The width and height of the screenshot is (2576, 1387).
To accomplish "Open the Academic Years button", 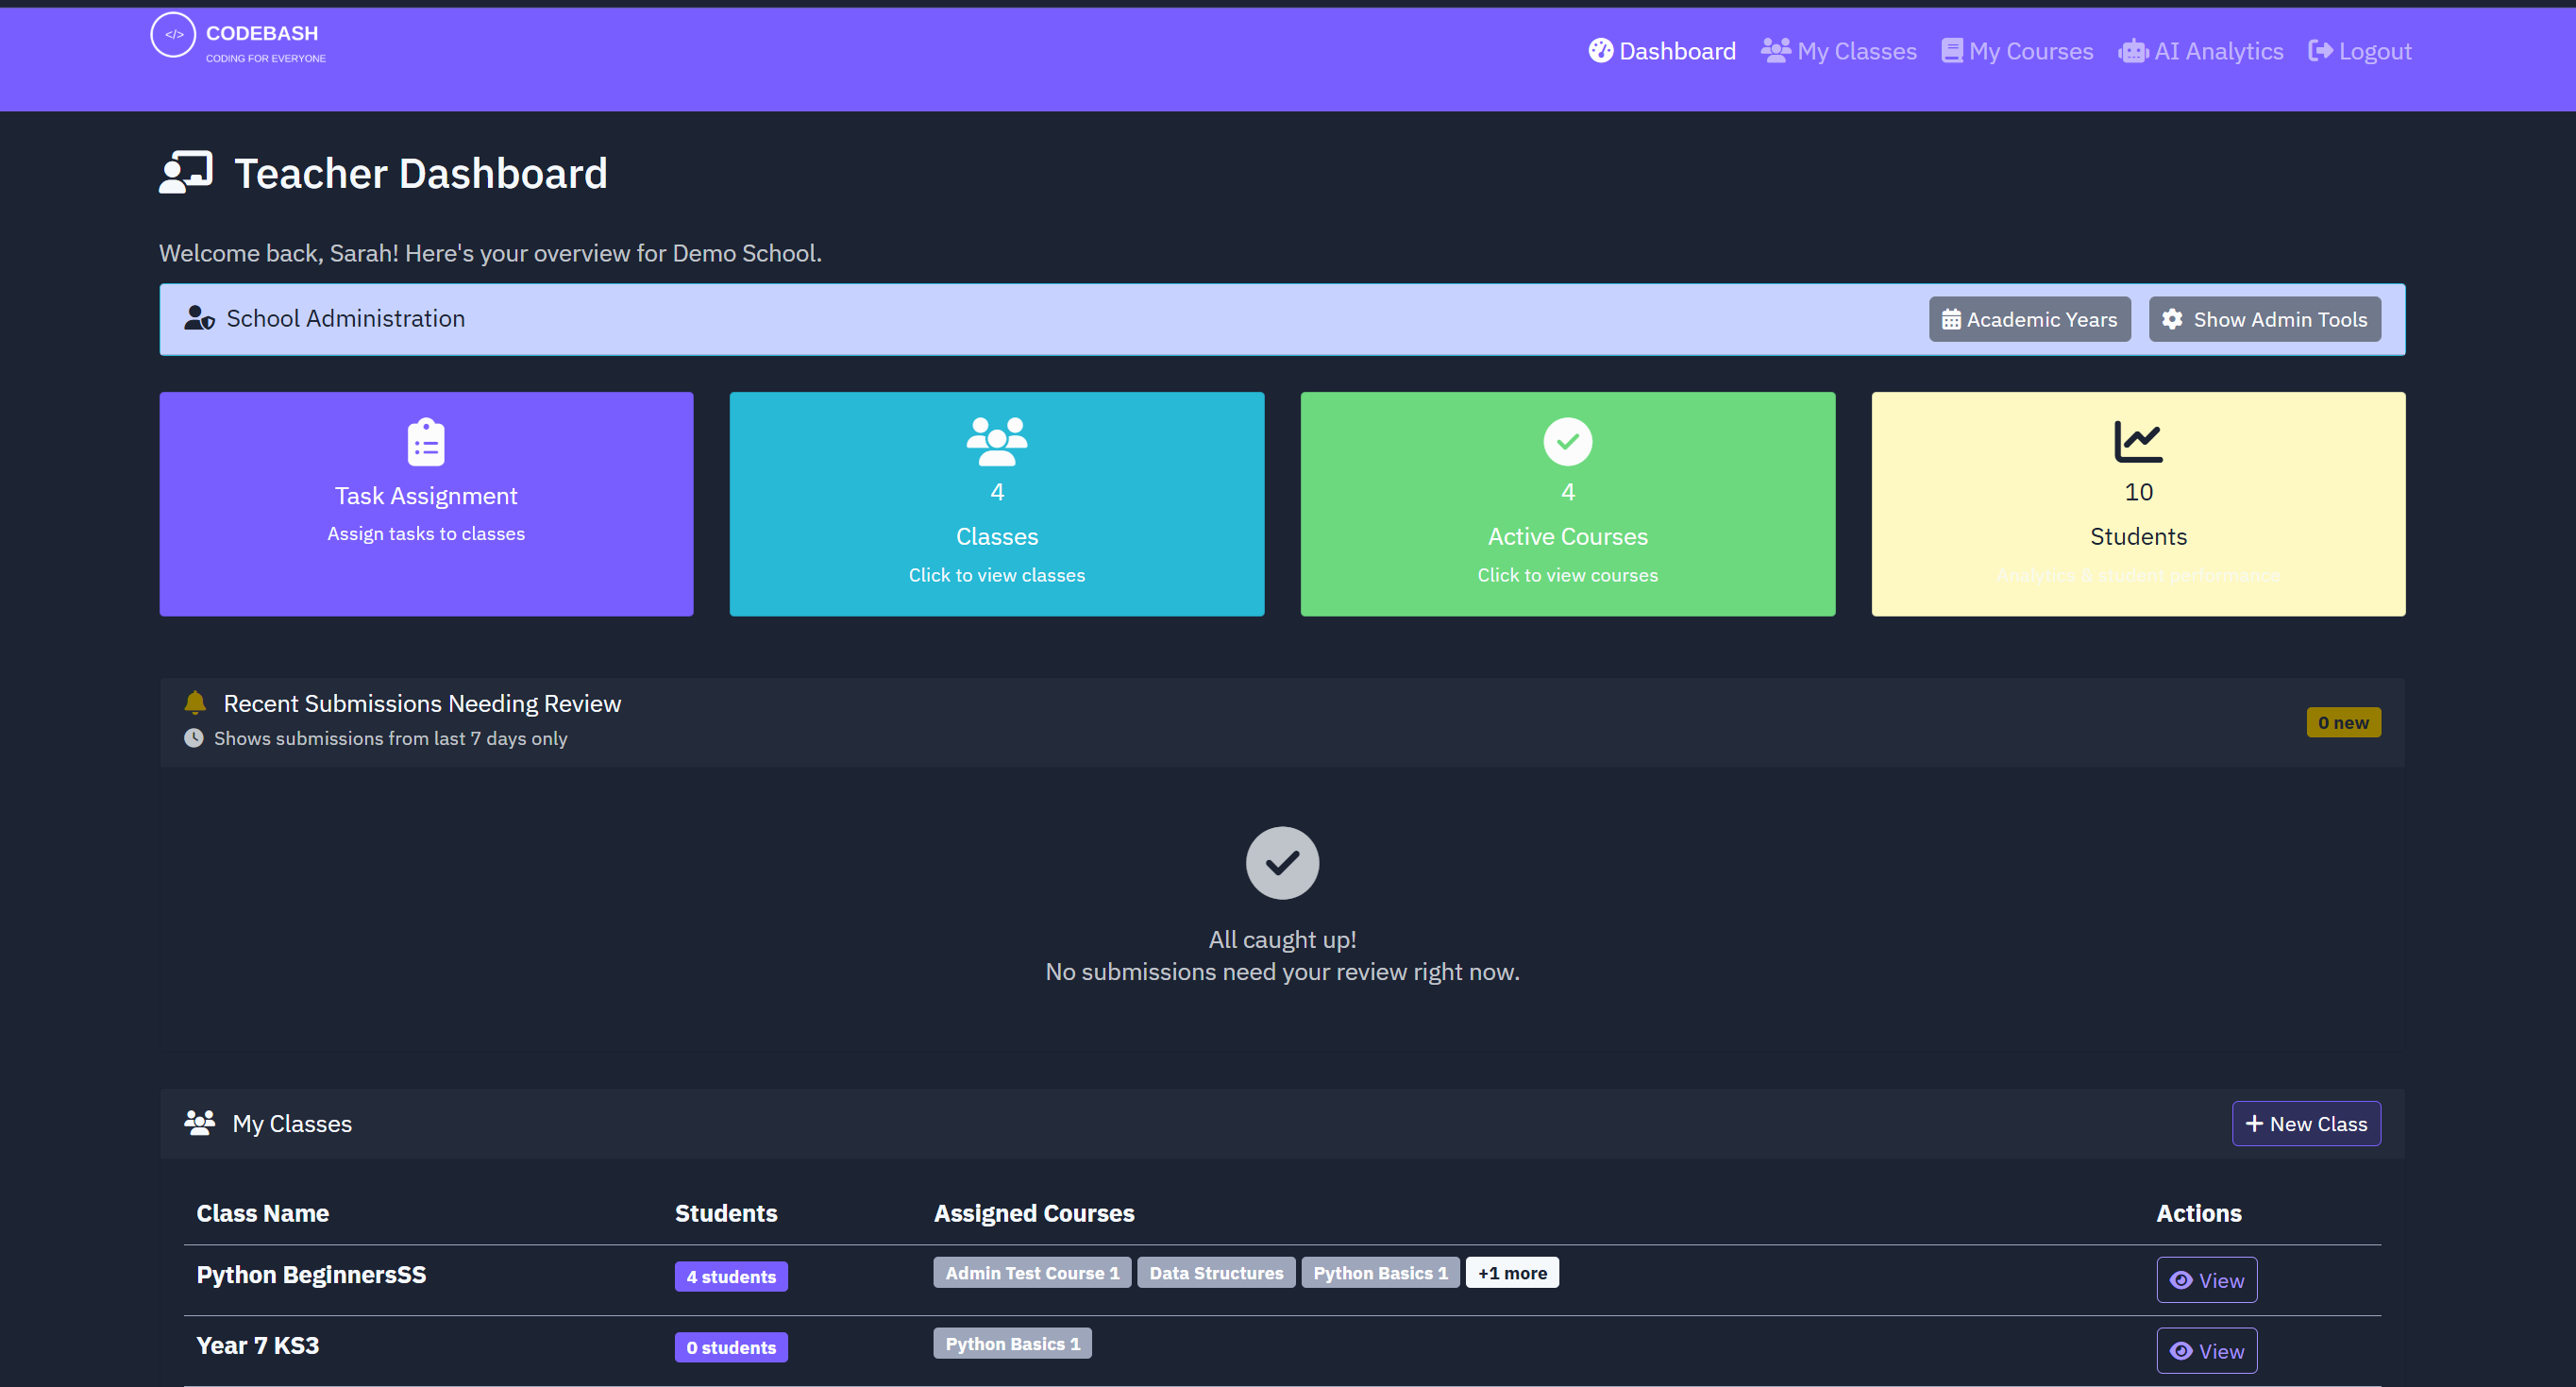I will pos(2029,320).
